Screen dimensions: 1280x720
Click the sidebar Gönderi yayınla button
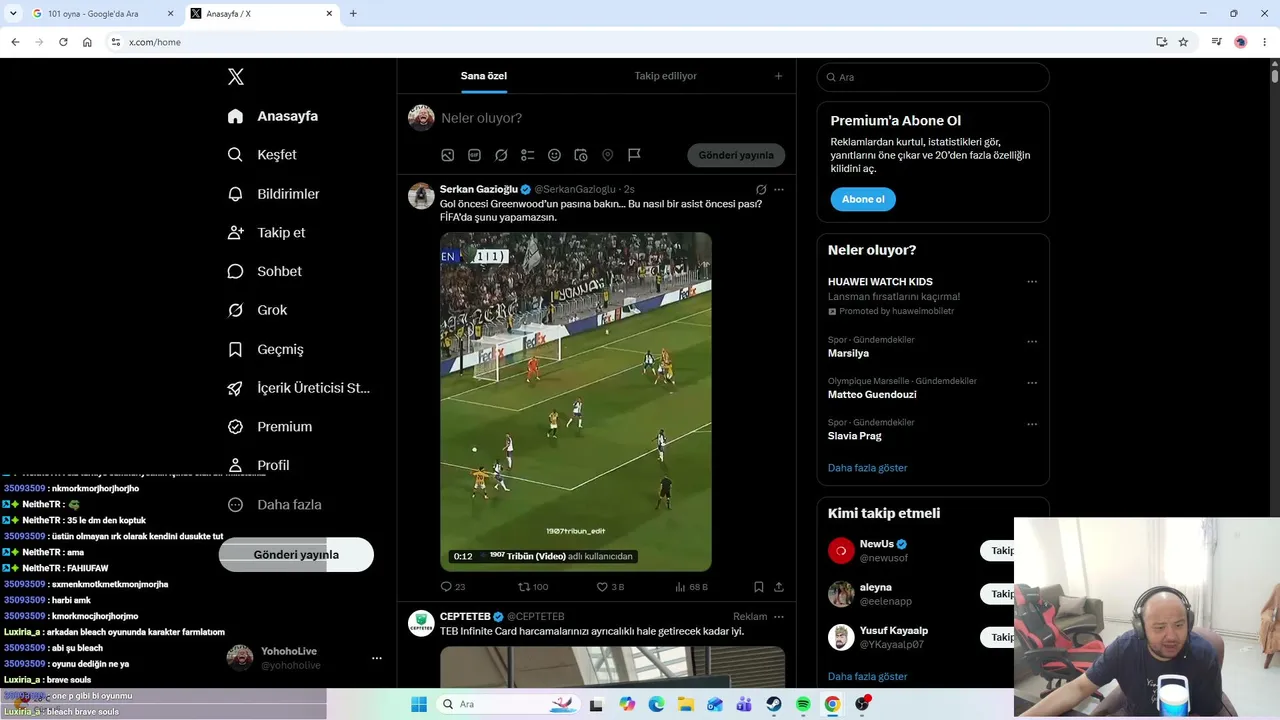(x=296, y=555)
